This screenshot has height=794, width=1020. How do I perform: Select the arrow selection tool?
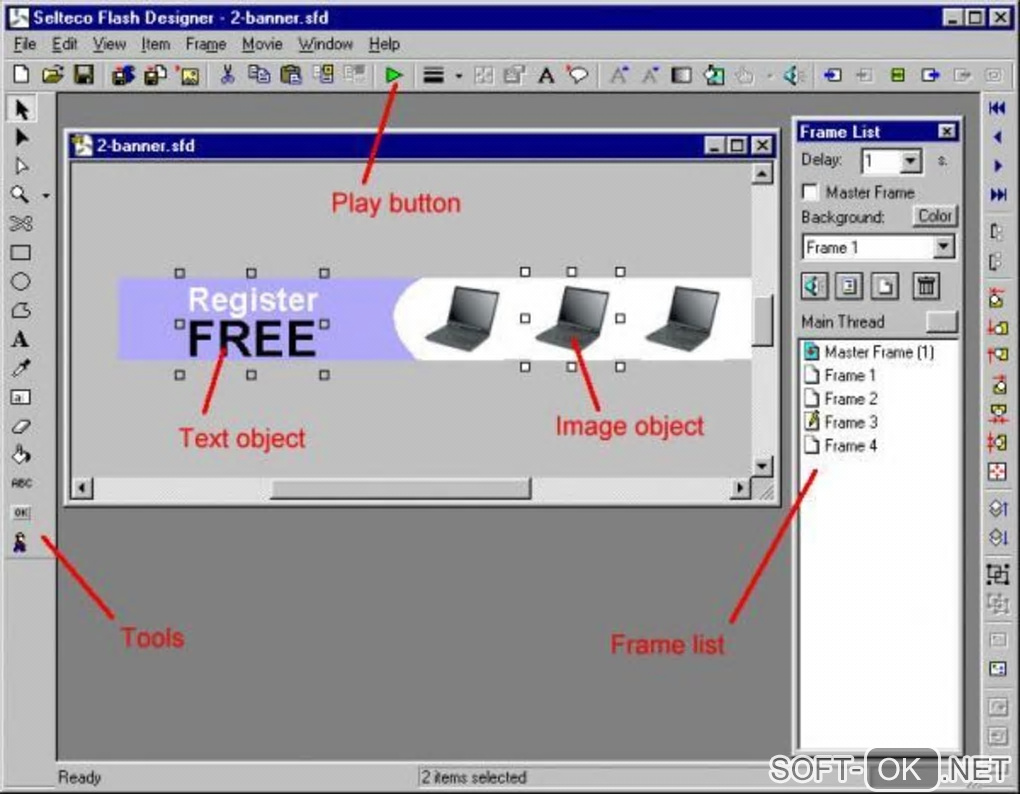tap(21, 109)
